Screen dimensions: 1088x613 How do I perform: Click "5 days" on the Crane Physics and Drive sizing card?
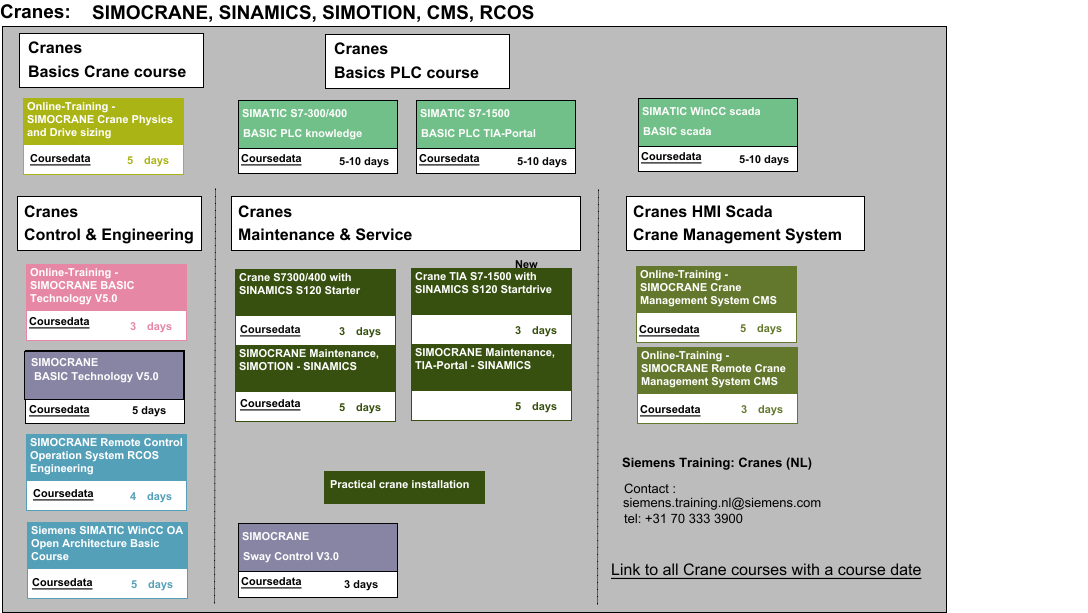click(148, 160)
